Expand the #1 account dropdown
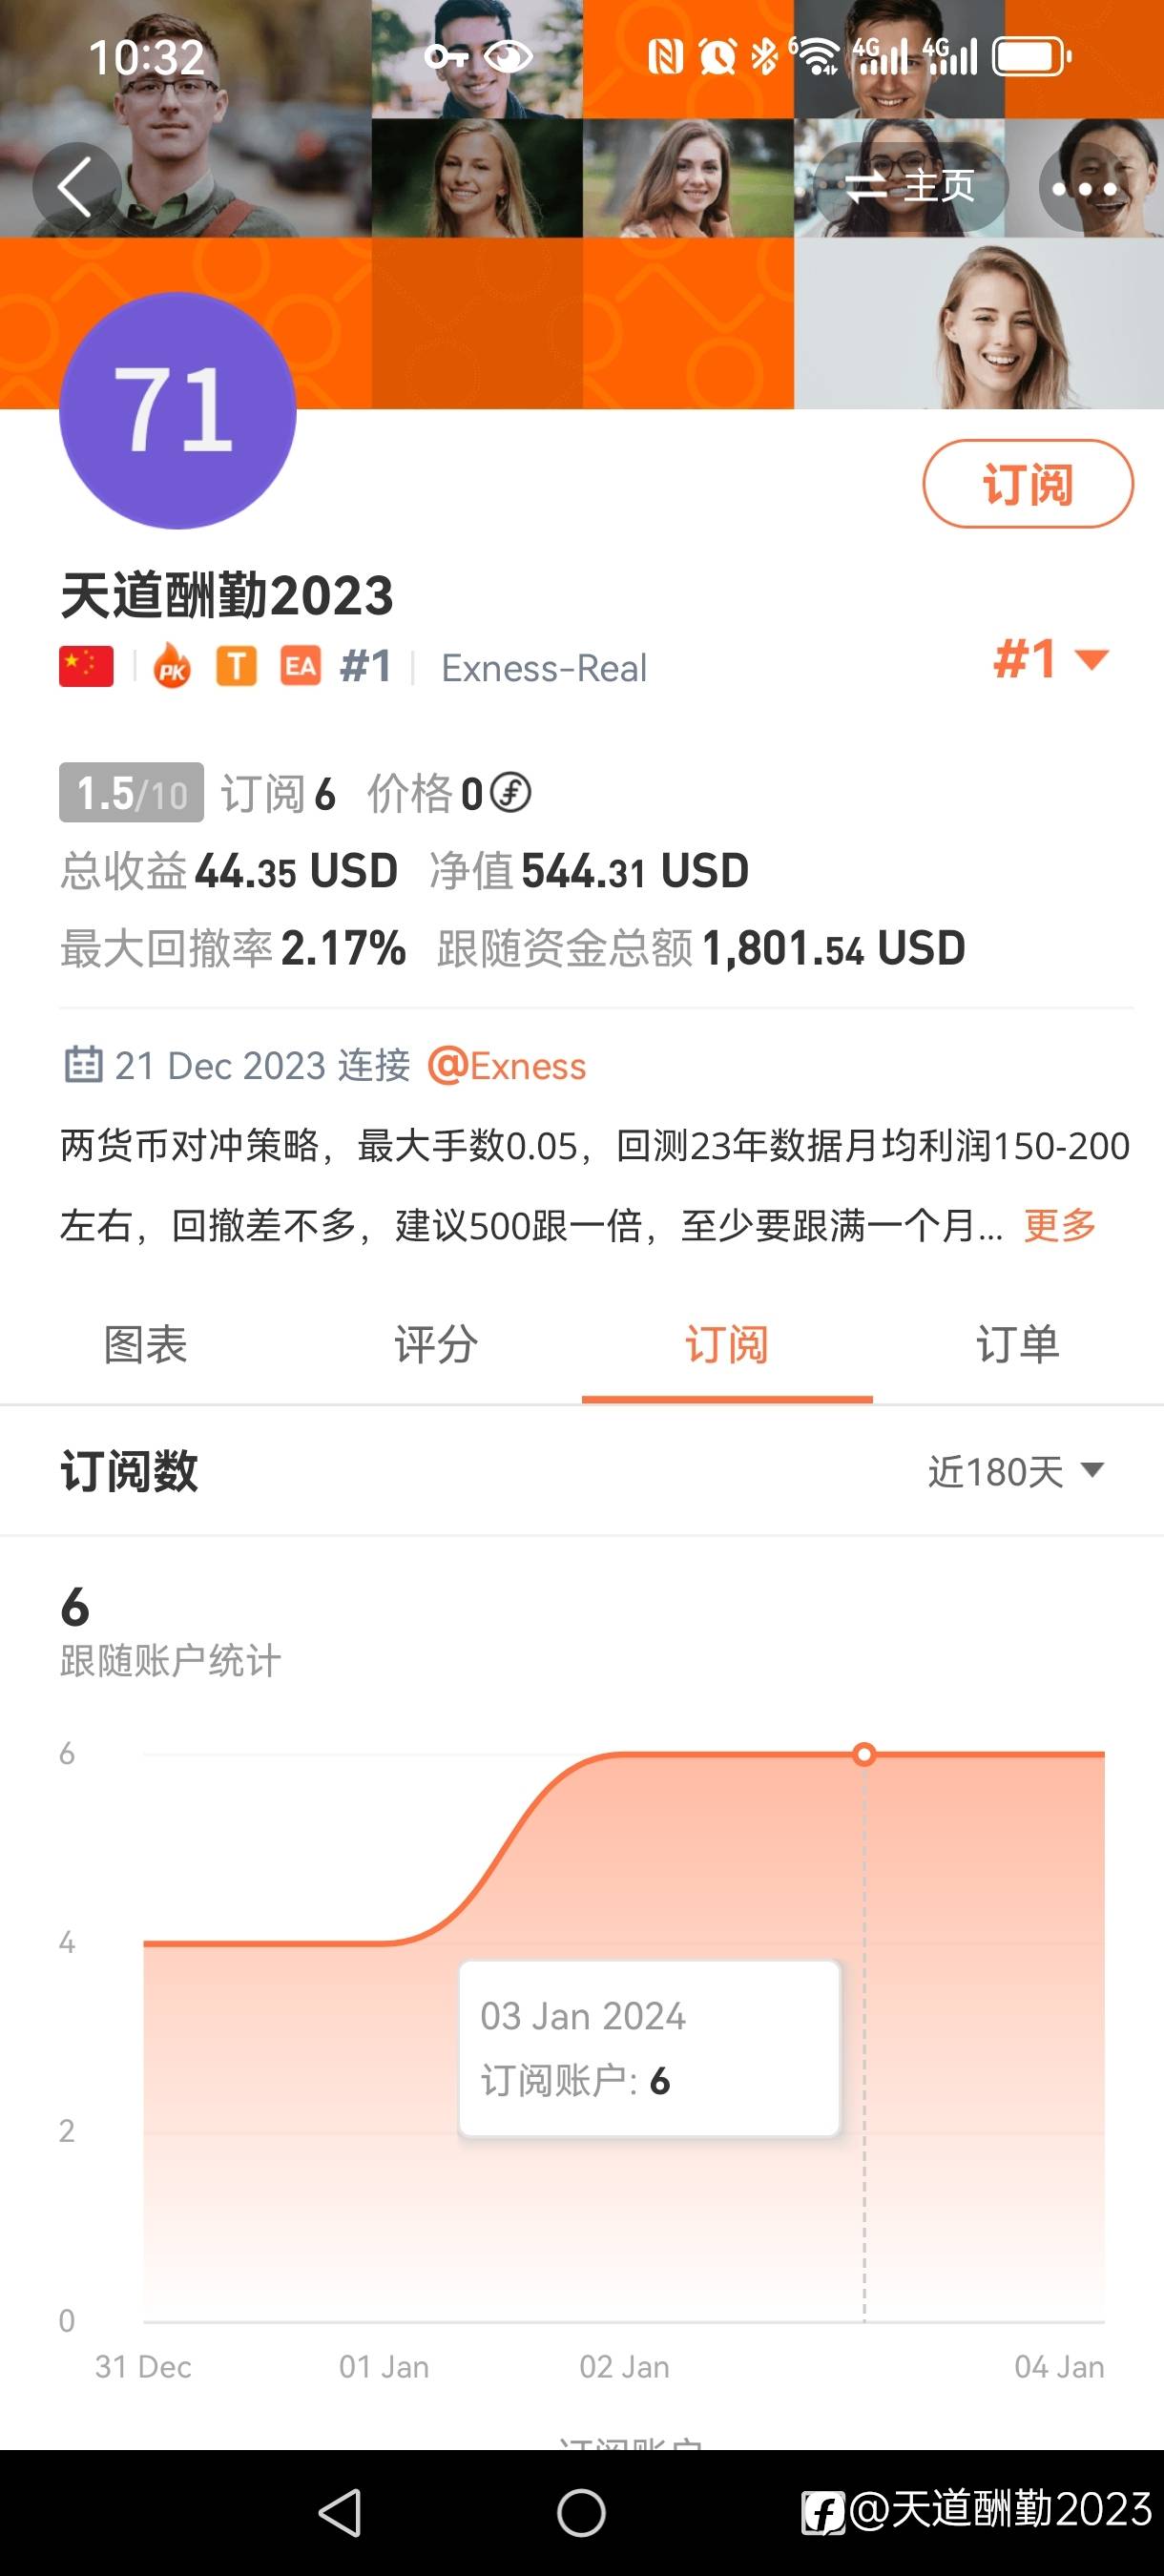The image size is (1164, 2576). [1052, 660]
